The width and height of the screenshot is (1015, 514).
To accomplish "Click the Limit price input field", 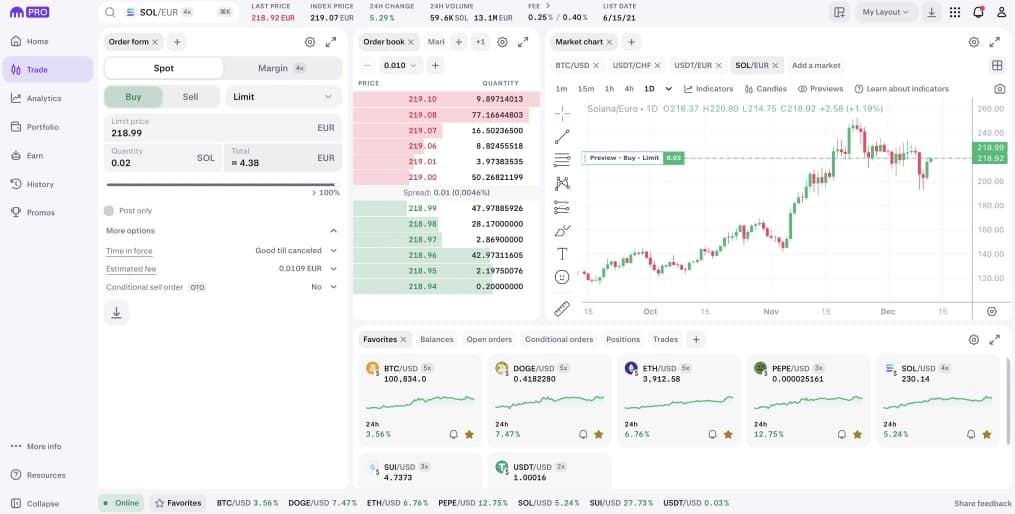I will pyautogui.click(x=223, y=128).
